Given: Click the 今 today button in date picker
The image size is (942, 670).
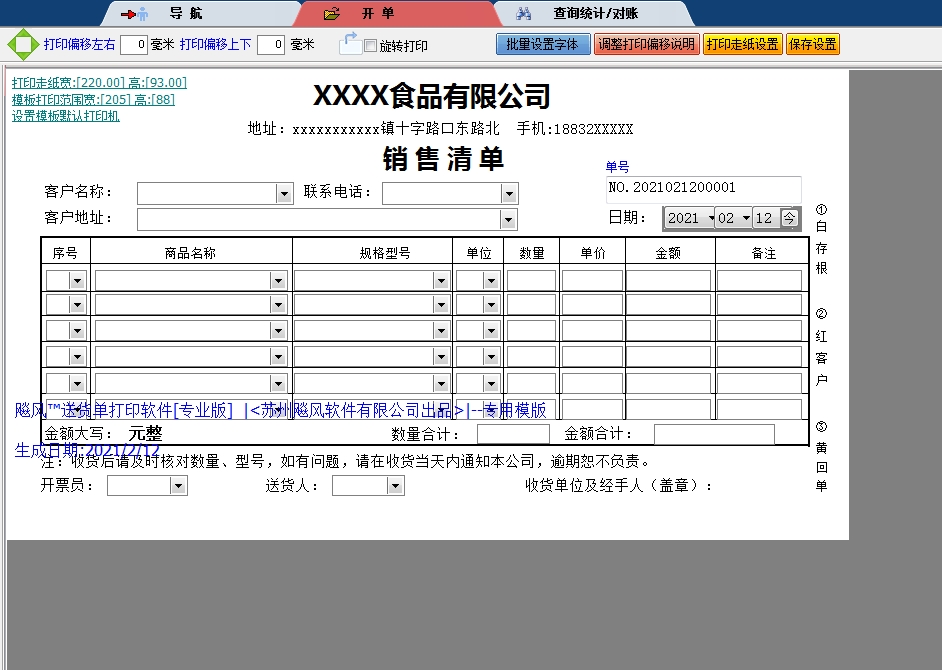Looking at the screenshot, I should click(789, 218).
